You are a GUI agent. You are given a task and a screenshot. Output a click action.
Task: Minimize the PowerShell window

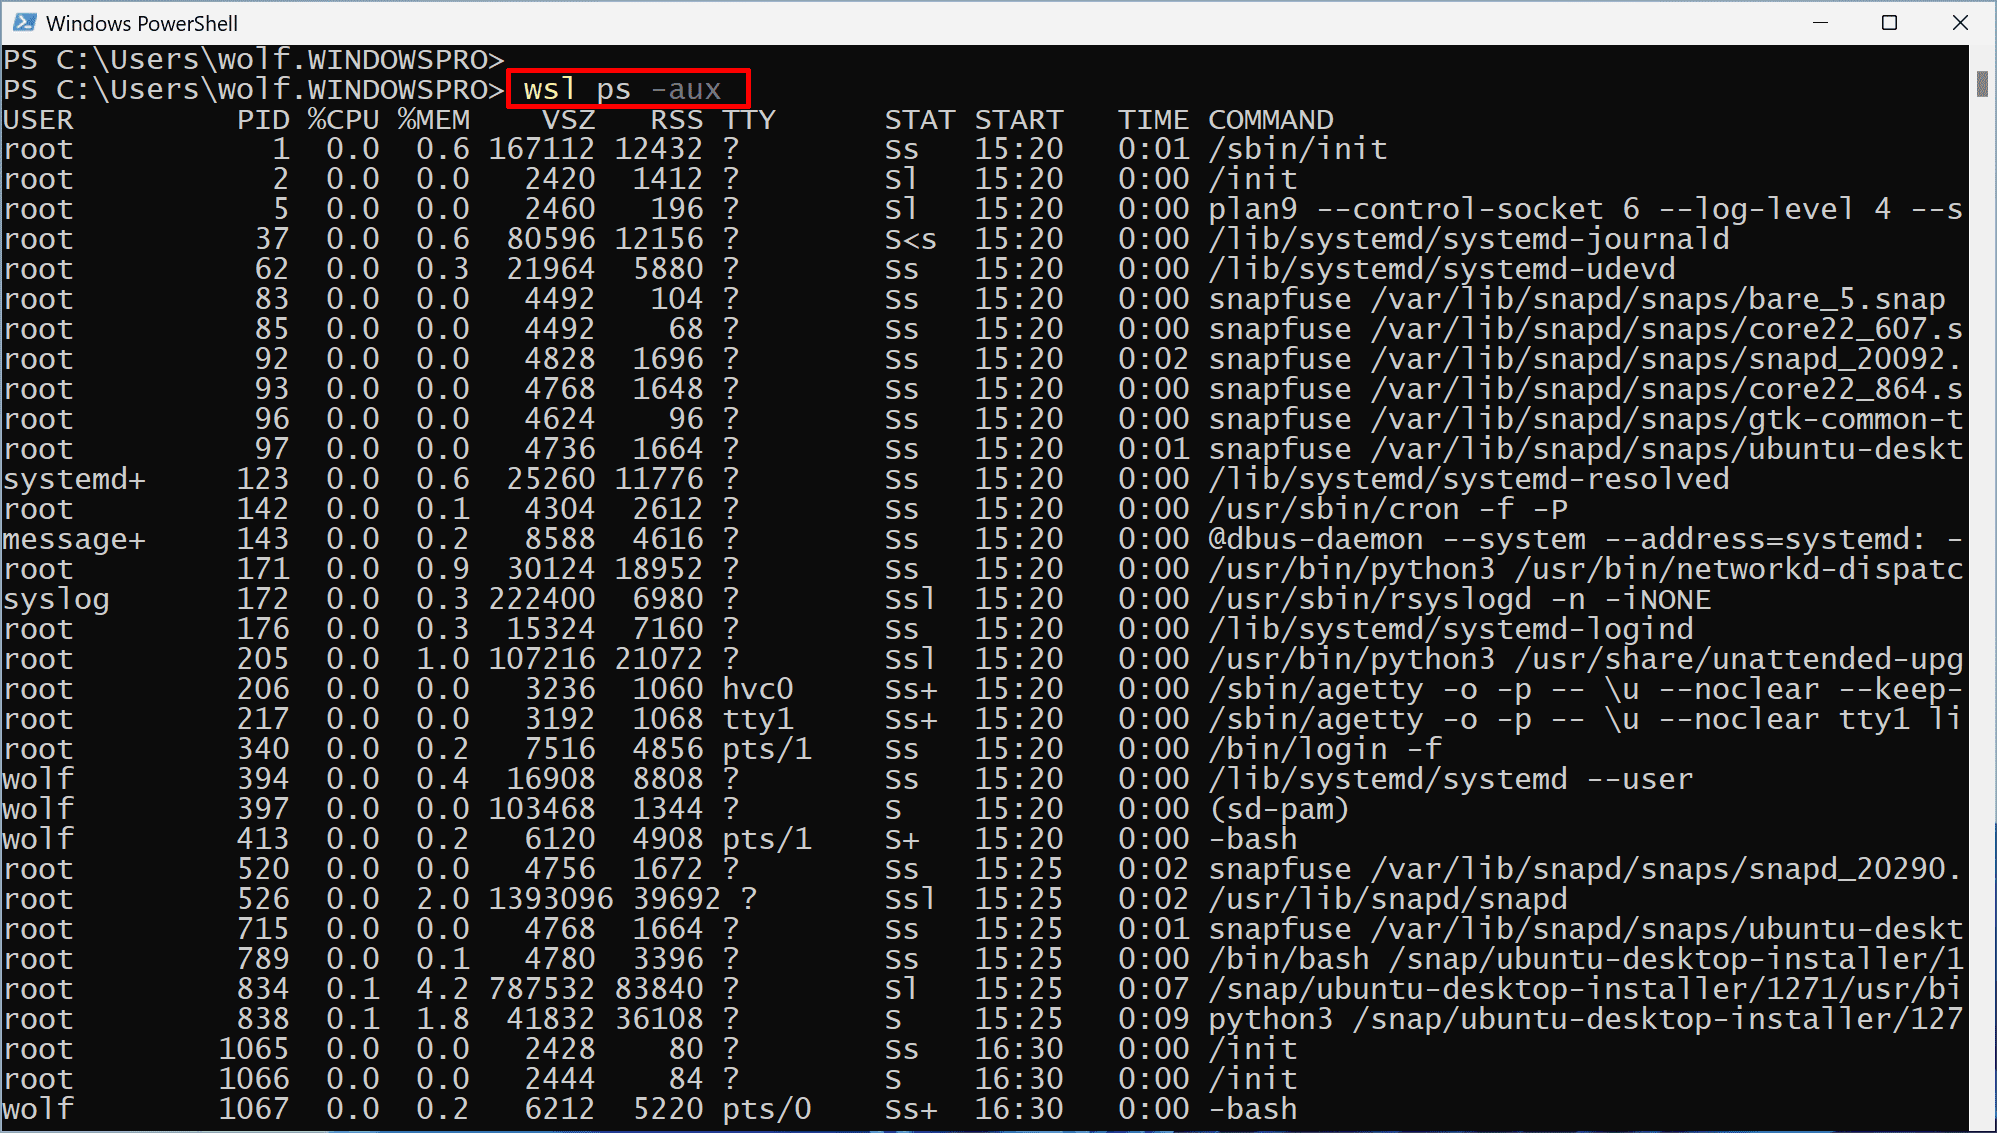pos(1820,22)
